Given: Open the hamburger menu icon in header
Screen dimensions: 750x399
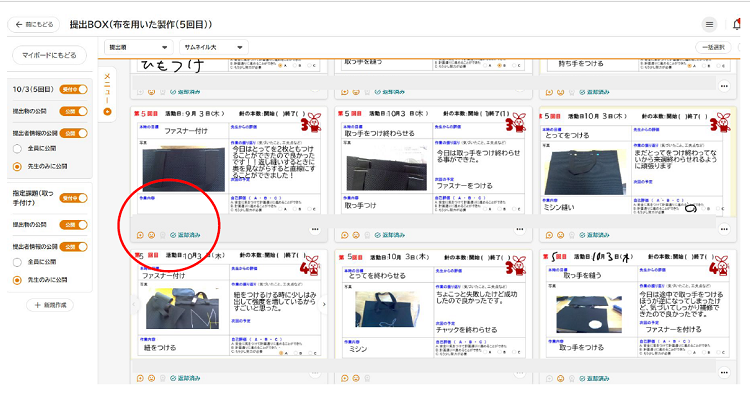Looking at the screenshot, I should [709, 24].
